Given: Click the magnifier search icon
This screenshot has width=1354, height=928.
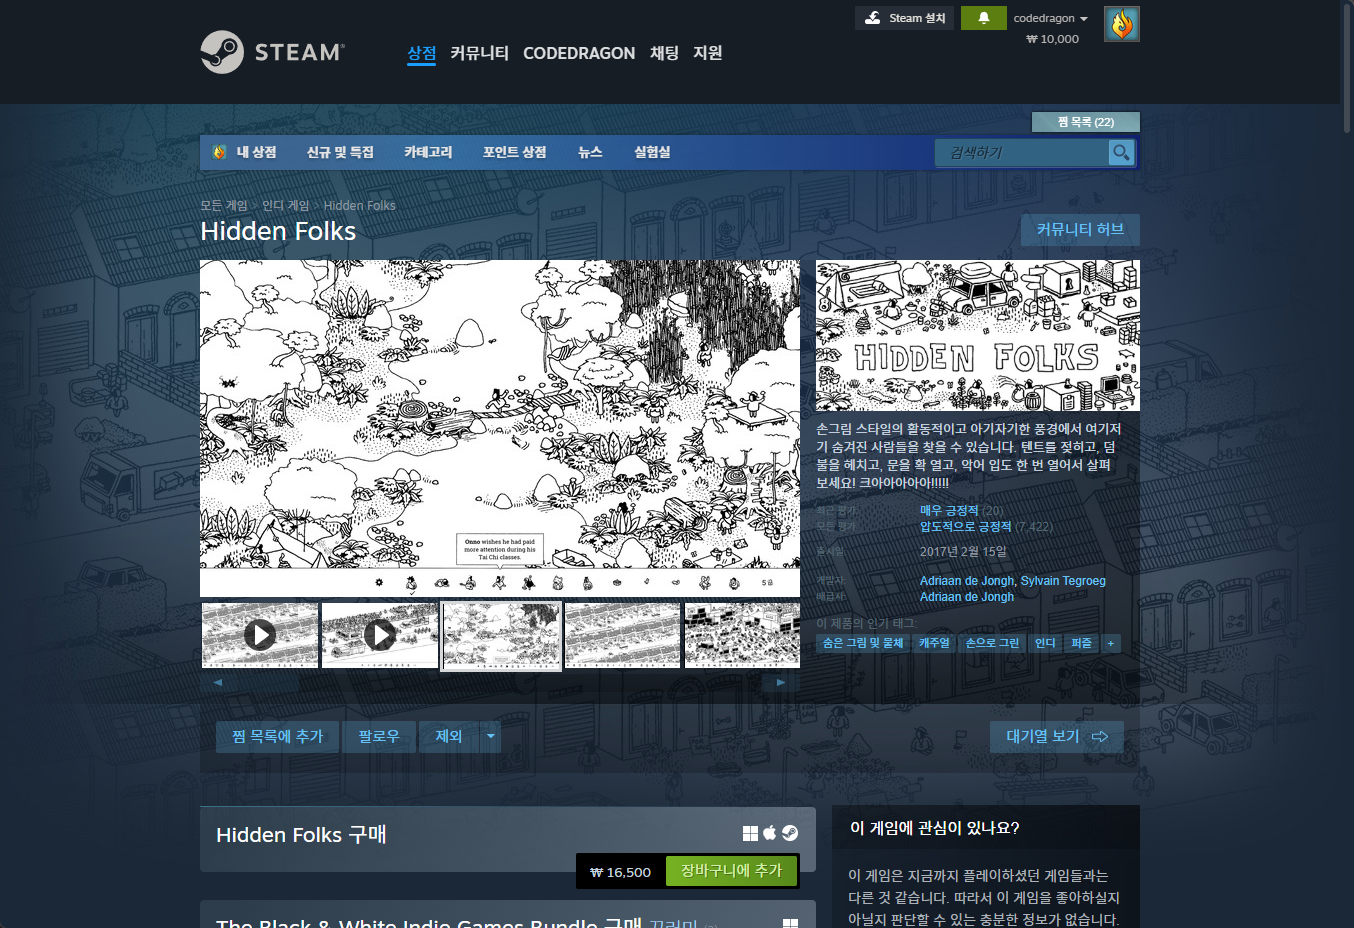Looking at the screenshot, I should tap(1121, 152).
